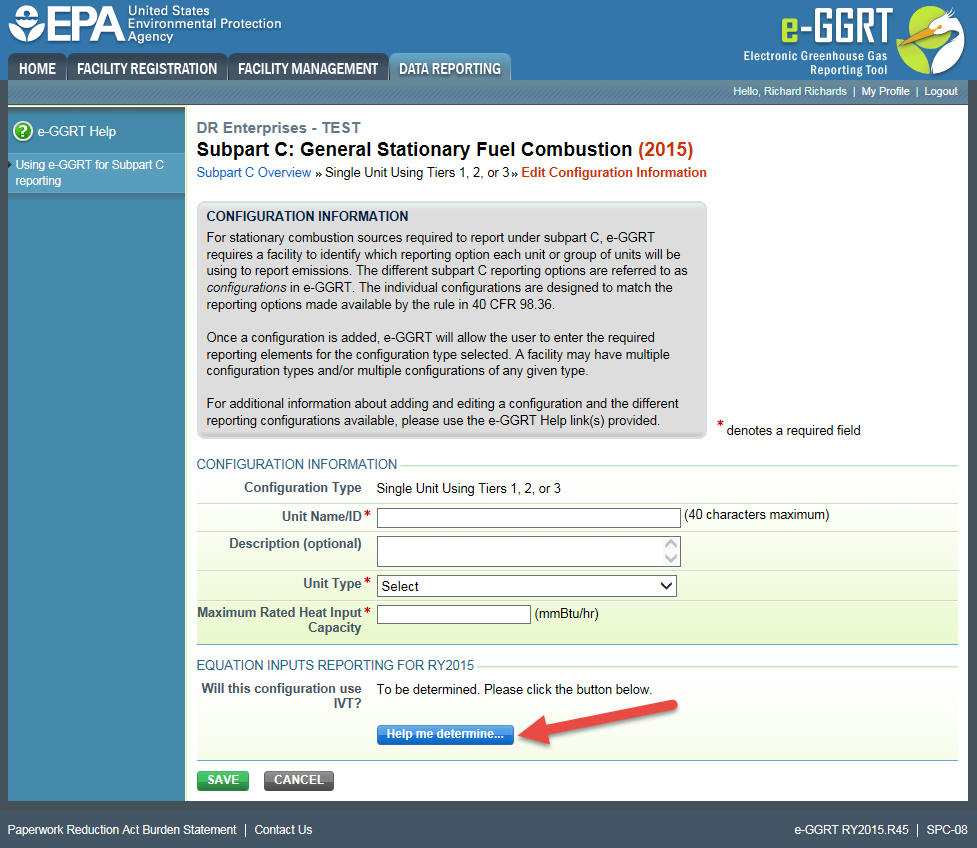The image size is (977, 848).
Task: Click 'Hello, Richard Richards' greeting text
Action: [x=789, y=91]
